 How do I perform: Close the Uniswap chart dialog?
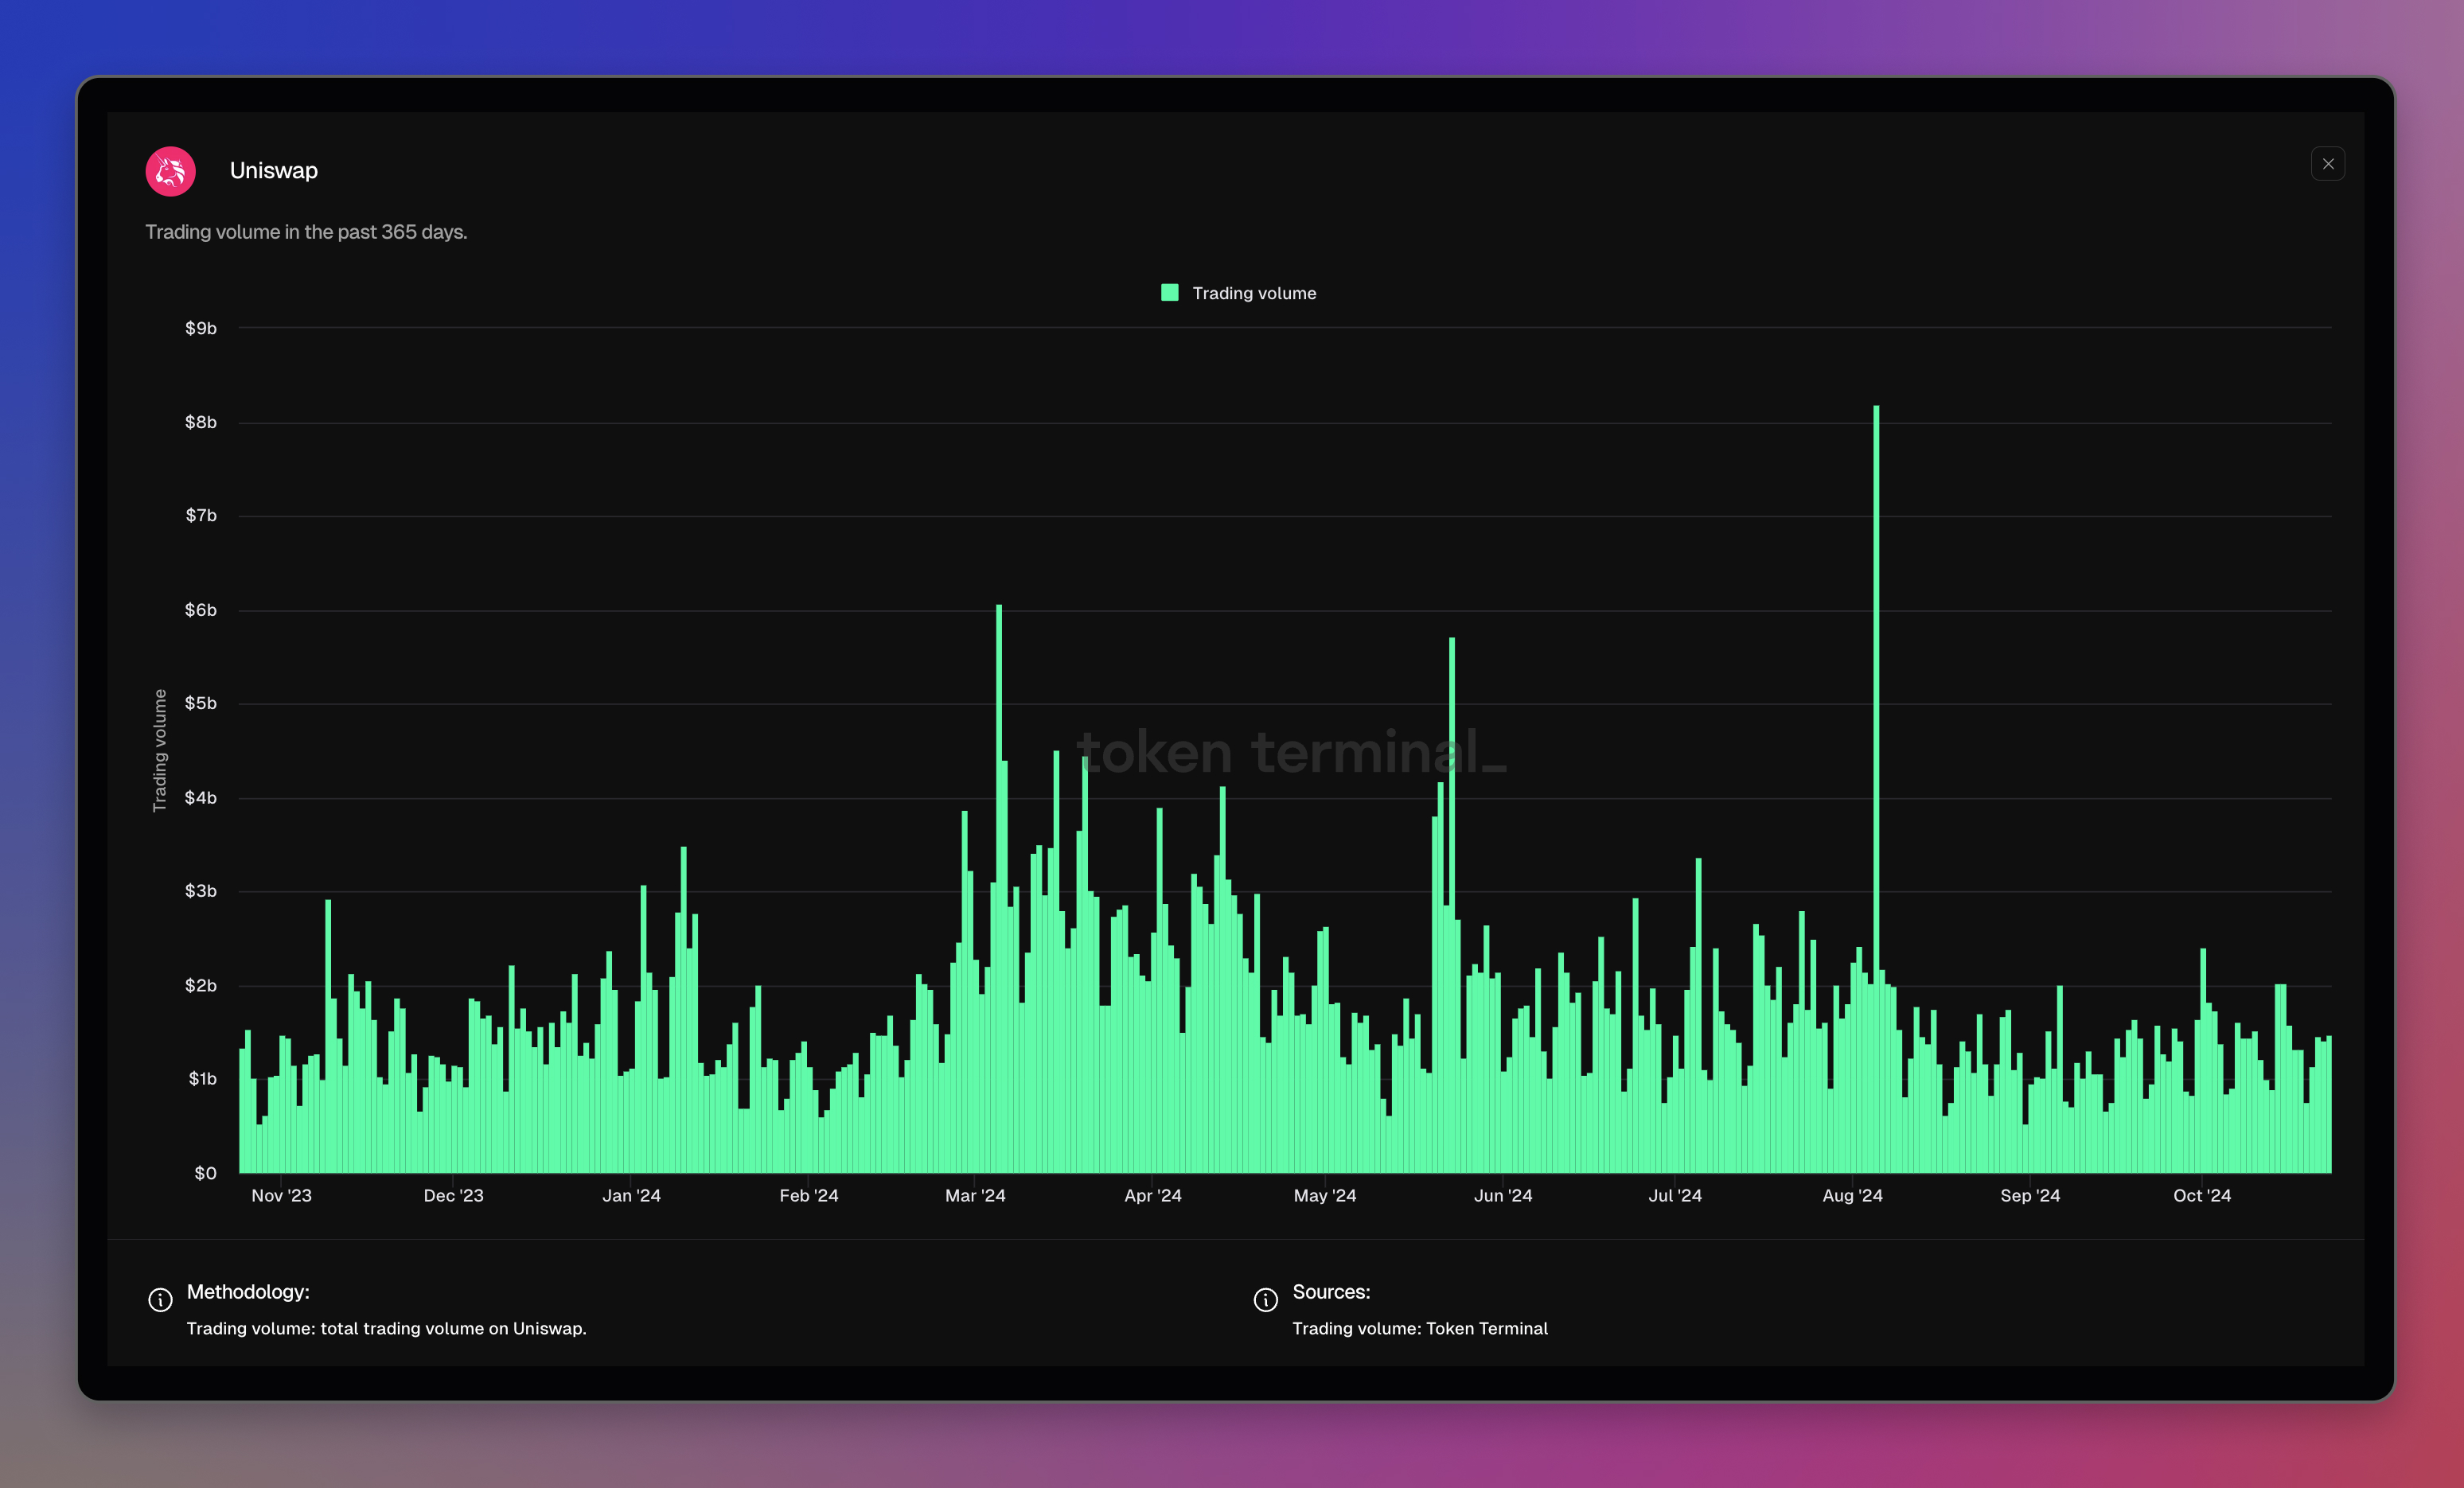coord(2328,164)
